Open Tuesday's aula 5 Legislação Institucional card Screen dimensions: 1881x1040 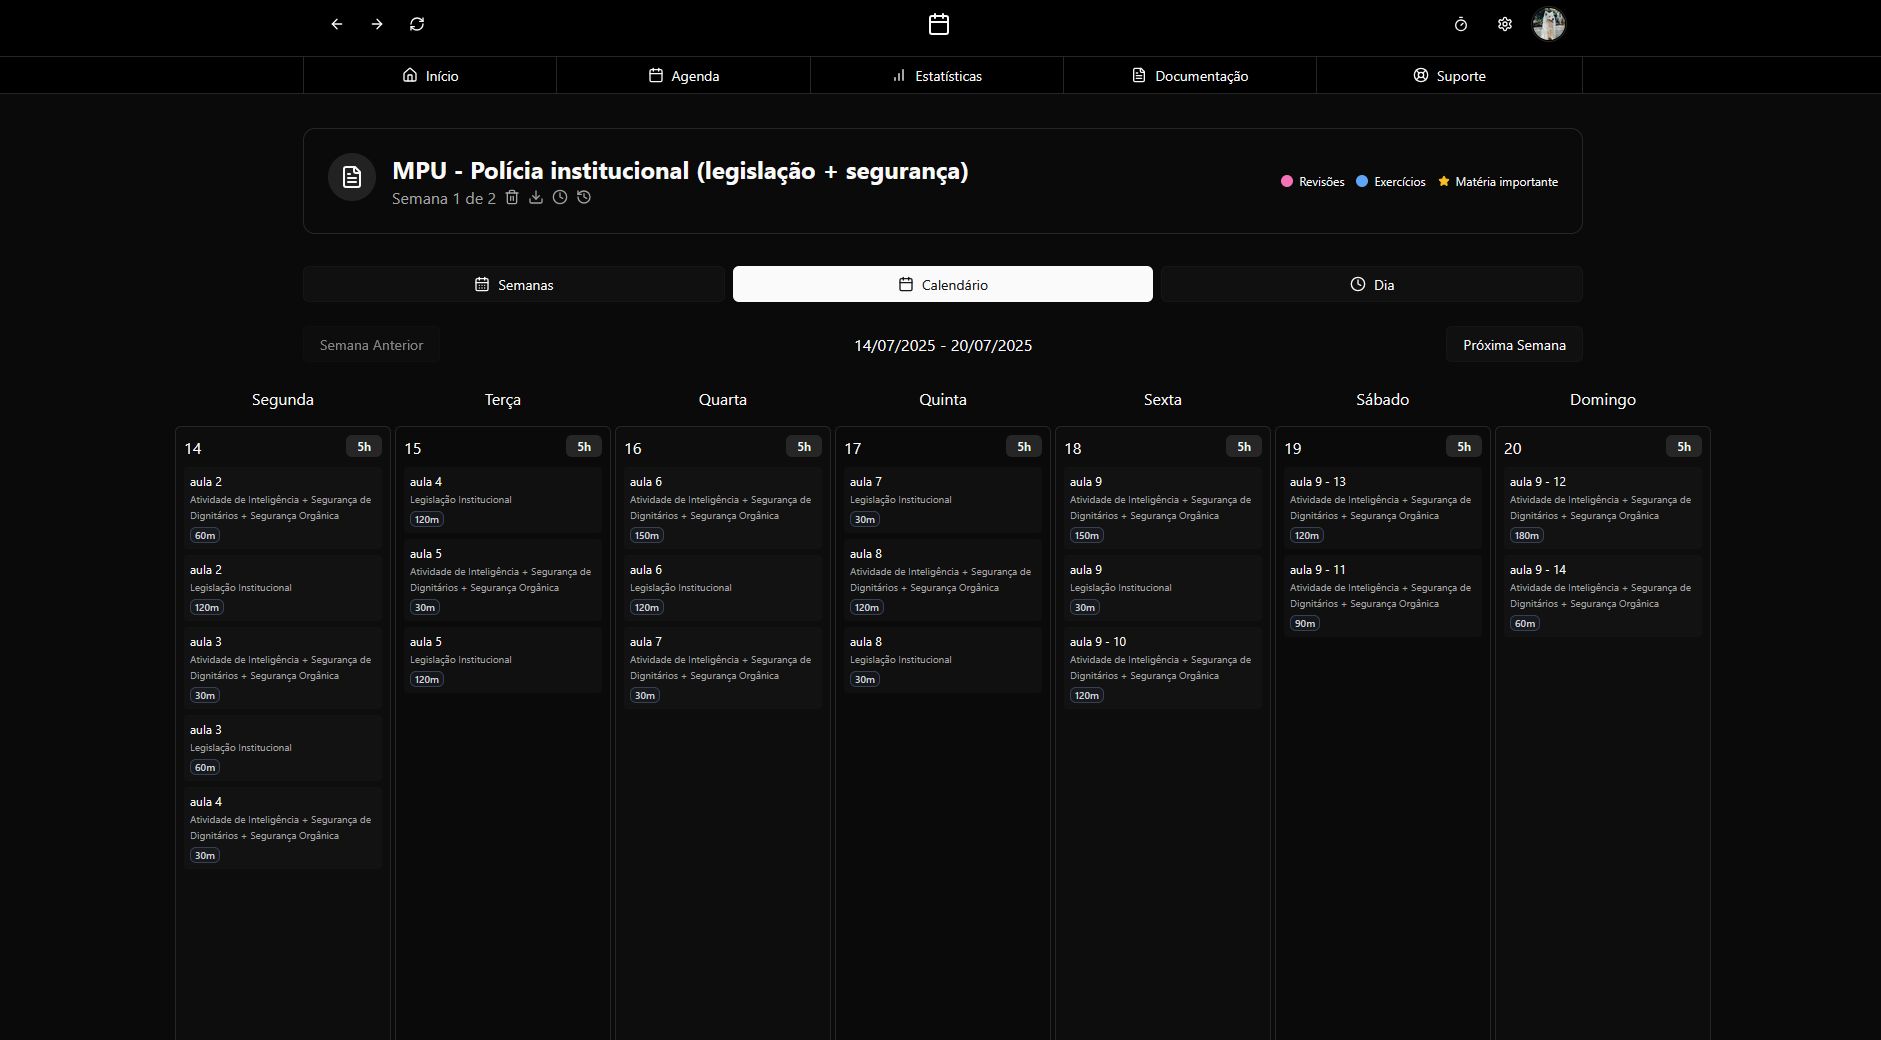[503, 660]
